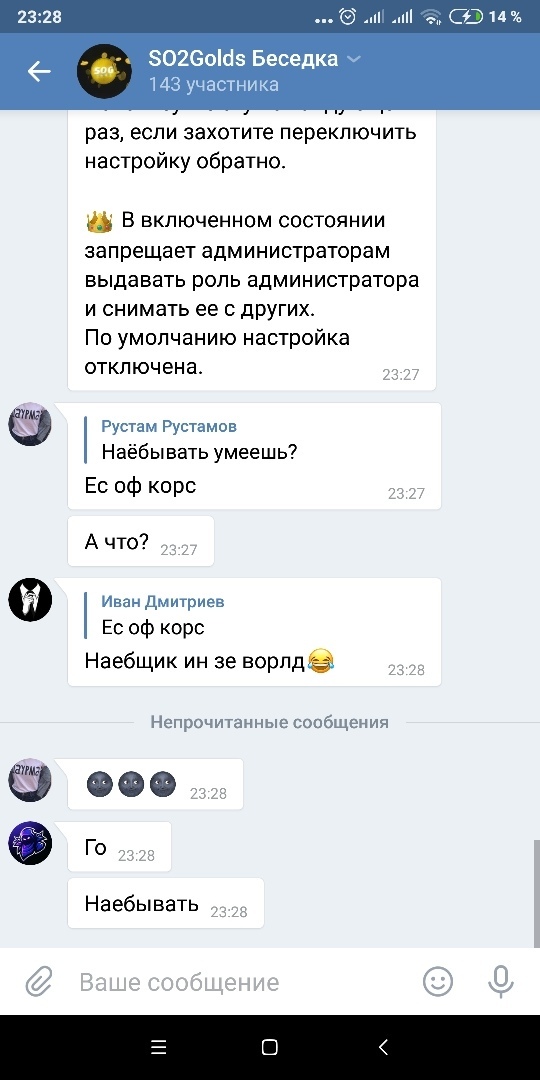Open black suit avatar profile
The height and width of the screenshot is (1080, 540).
pyautogui.click(x=30, y=600)
